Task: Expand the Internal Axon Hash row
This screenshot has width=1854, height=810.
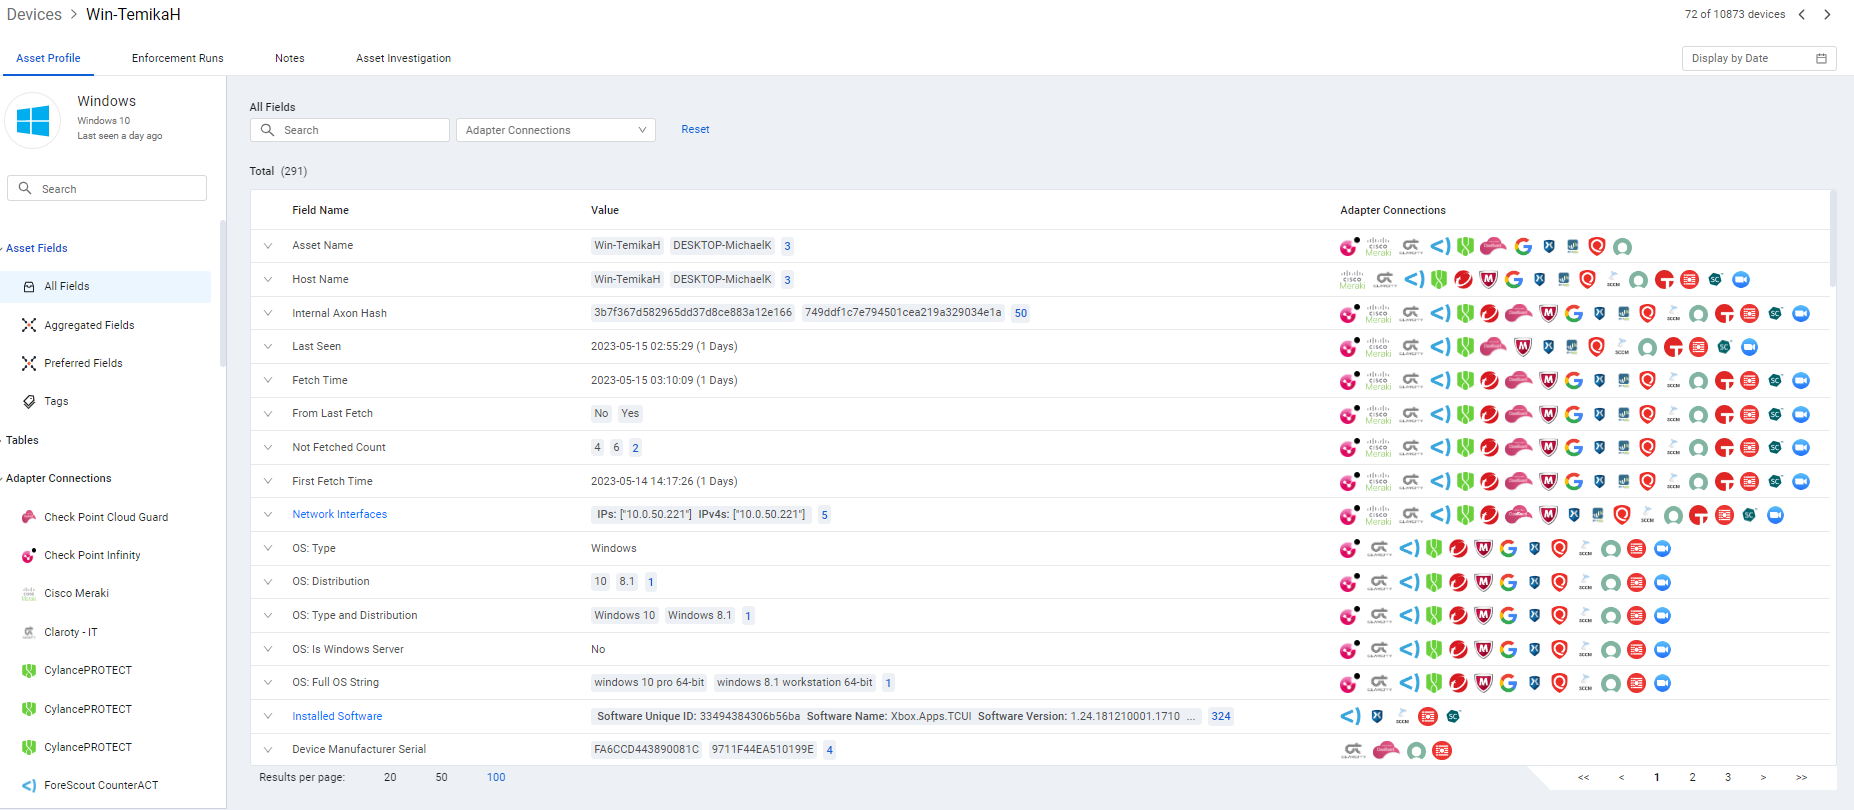Action: [268, 313]
